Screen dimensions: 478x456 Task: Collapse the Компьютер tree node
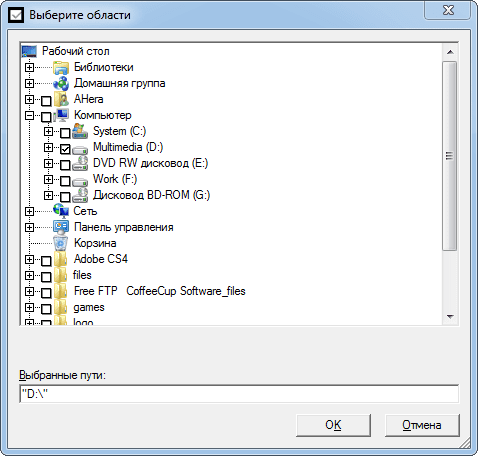coord(29,115)
